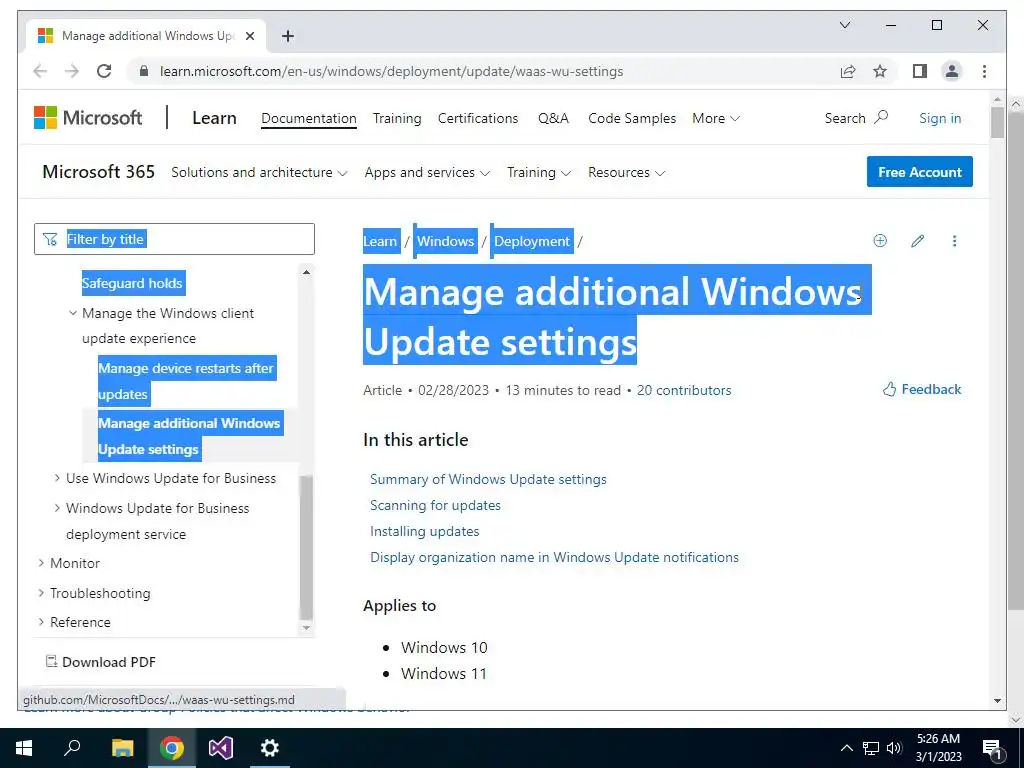Show hidden system tray icons
Image resolution: width=1024 pixels, height=768 pixels.
(x=846, y=748)
